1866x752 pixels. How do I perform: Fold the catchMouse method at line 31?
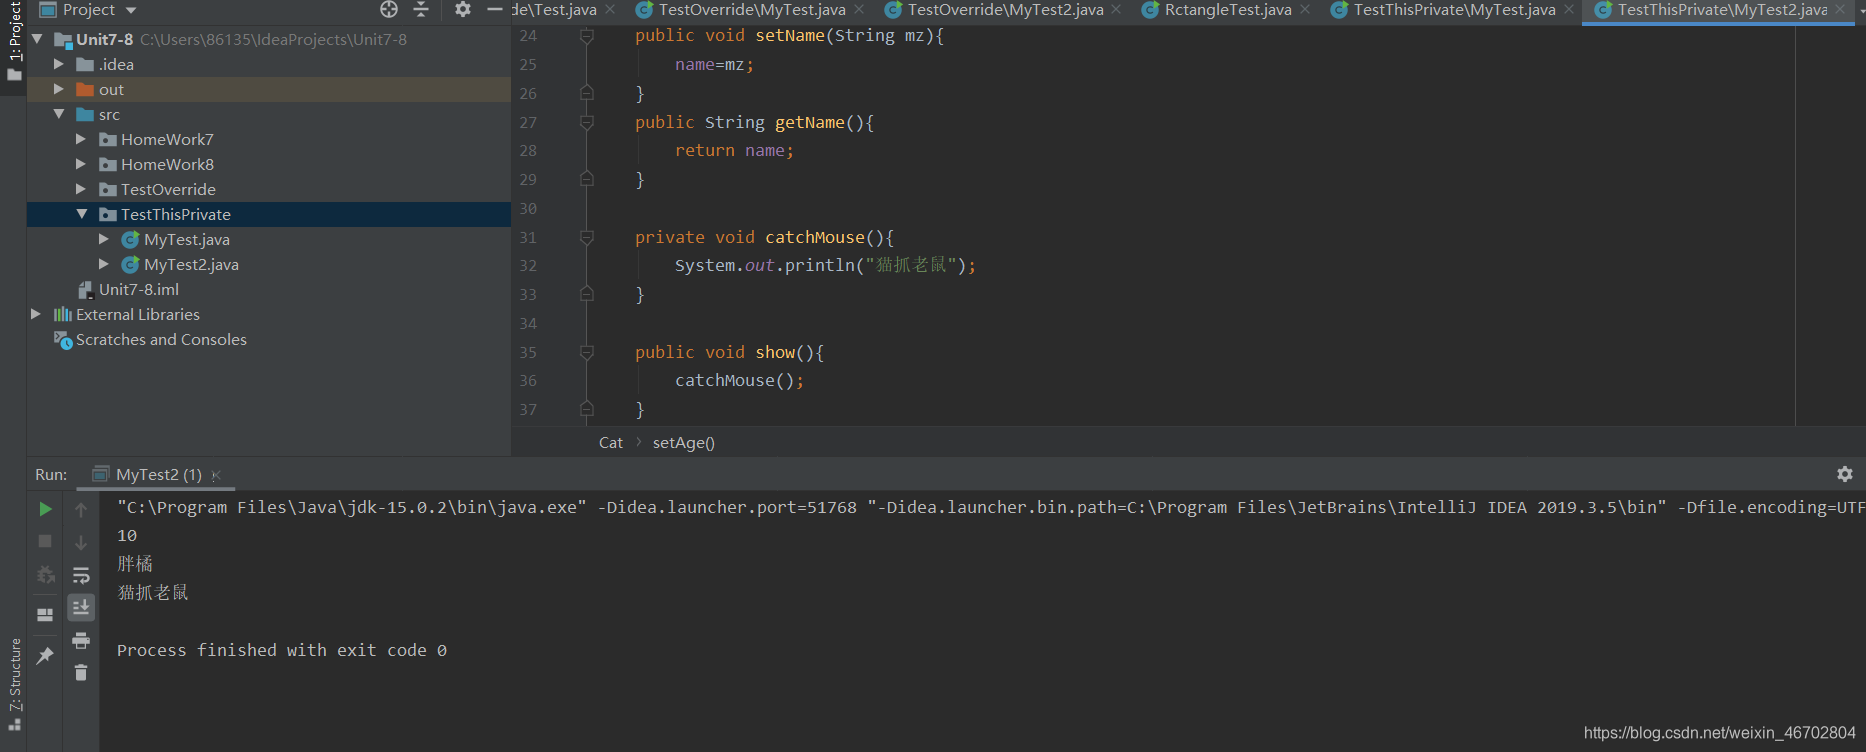(x=587, y=237)
